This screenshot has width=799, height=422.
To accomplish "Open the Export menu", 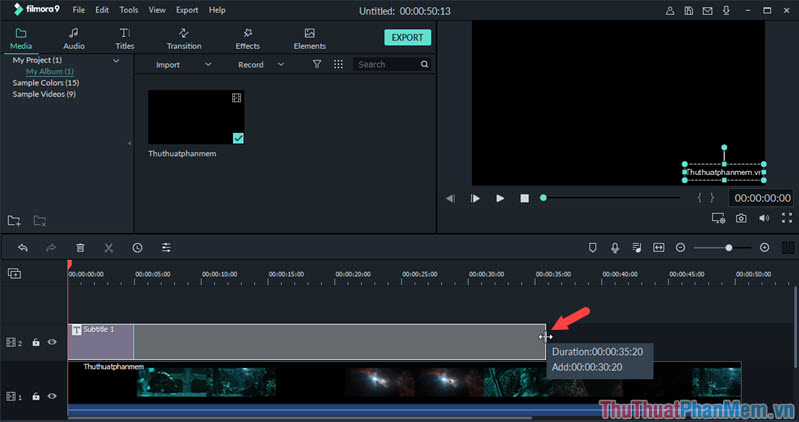I will click(187, 10).
